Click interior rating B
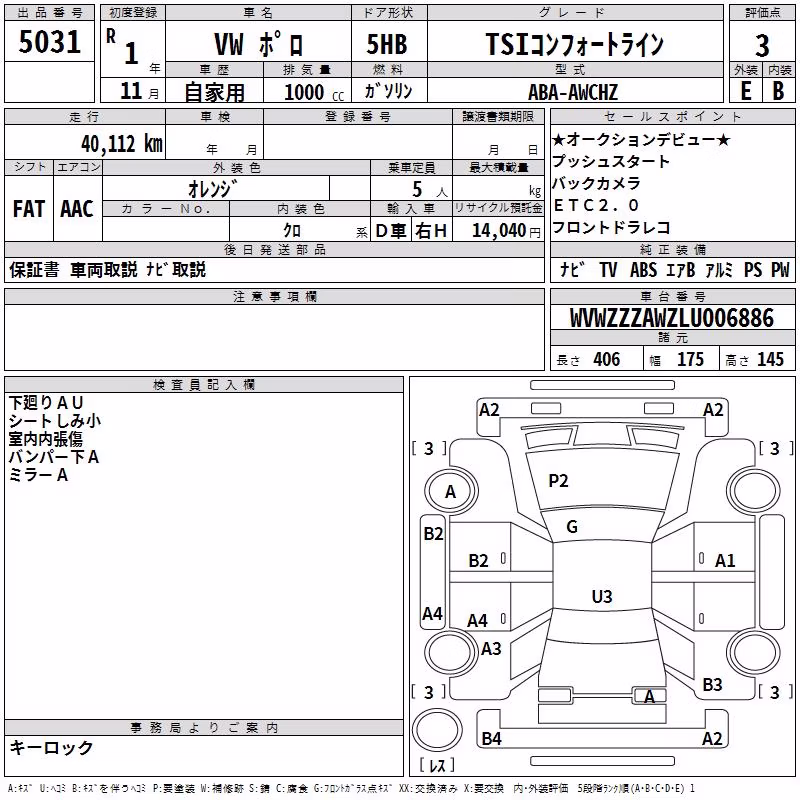 tap(778, 91)
